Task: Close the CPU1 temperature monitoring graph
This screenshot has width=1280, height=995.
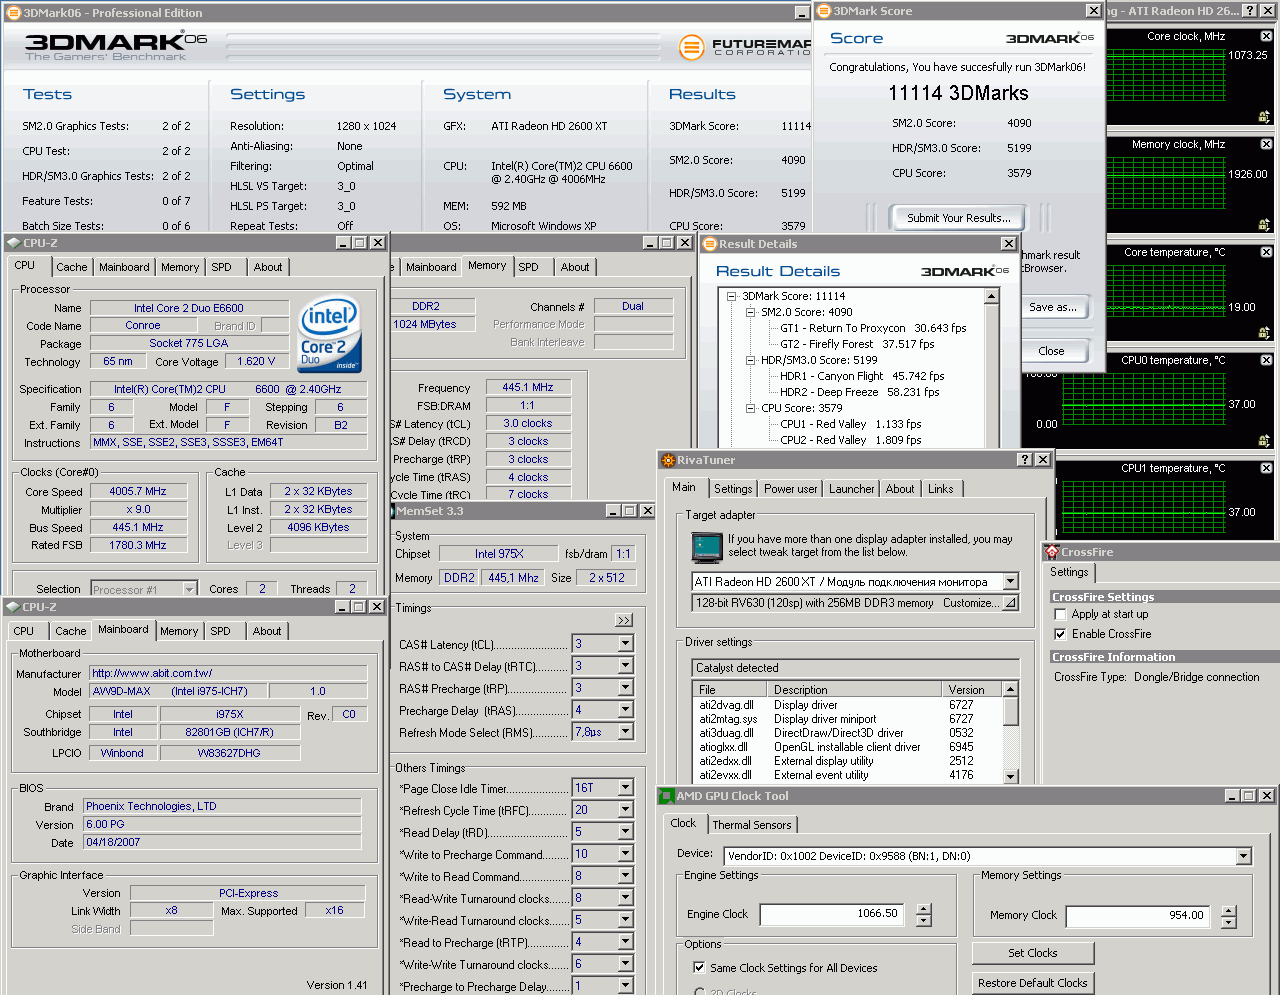Action: (x=1266, y=468)
